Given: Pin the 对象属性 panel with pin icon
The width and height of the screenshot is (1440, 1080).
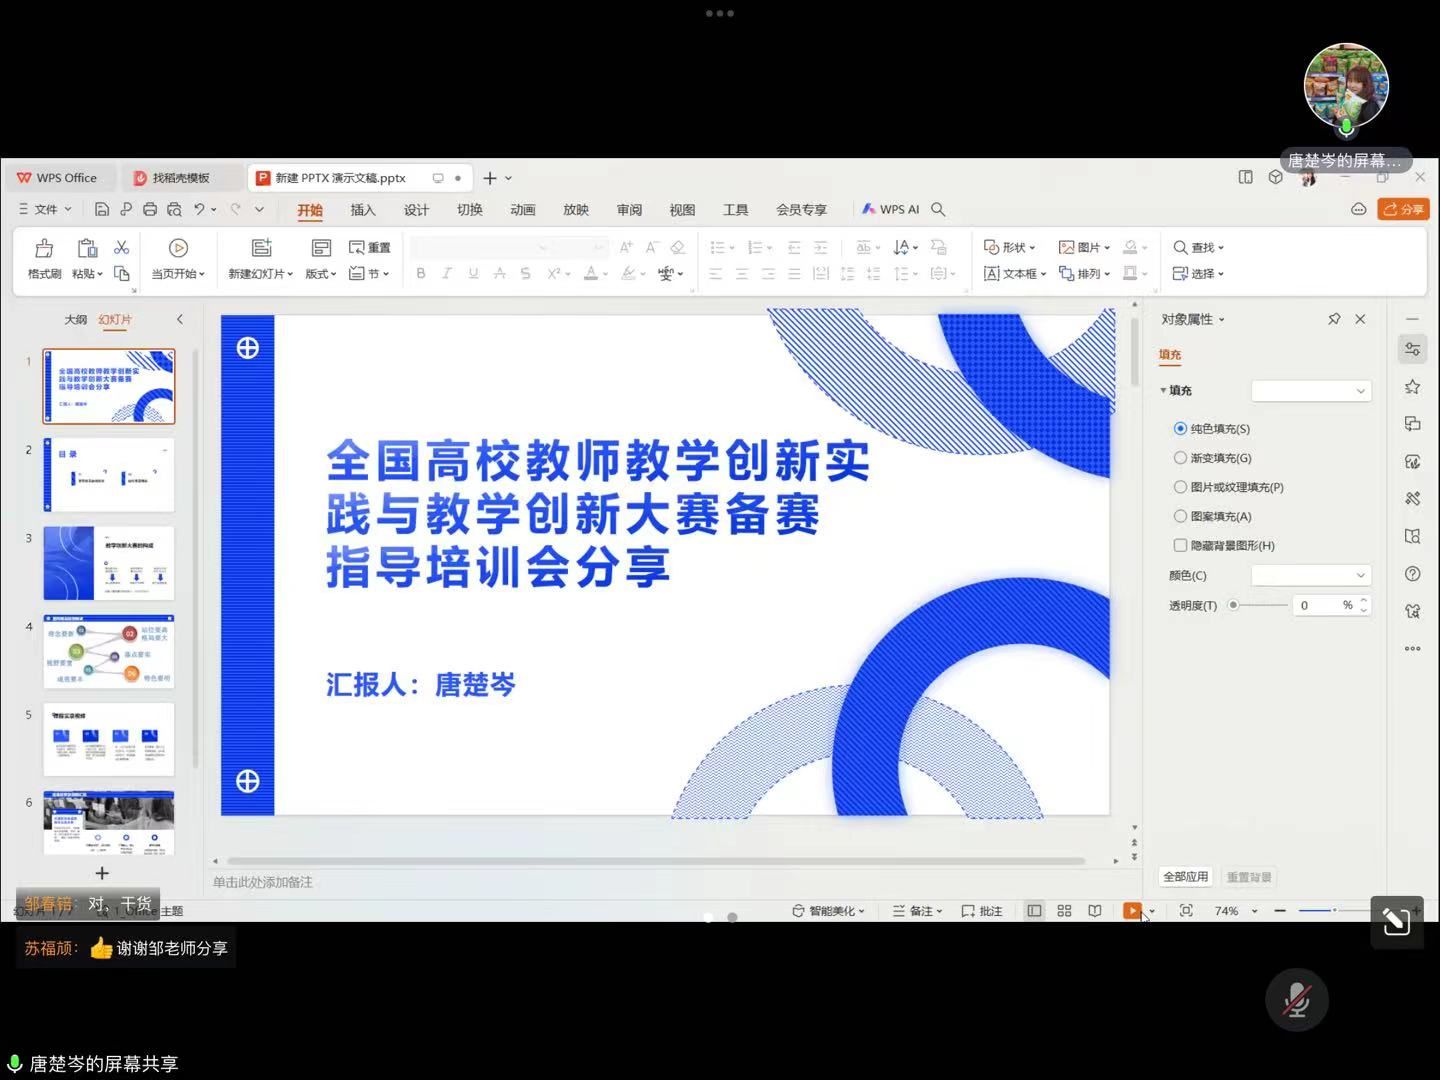Looking at the screenshot, I should click(x=1334, y=319).
